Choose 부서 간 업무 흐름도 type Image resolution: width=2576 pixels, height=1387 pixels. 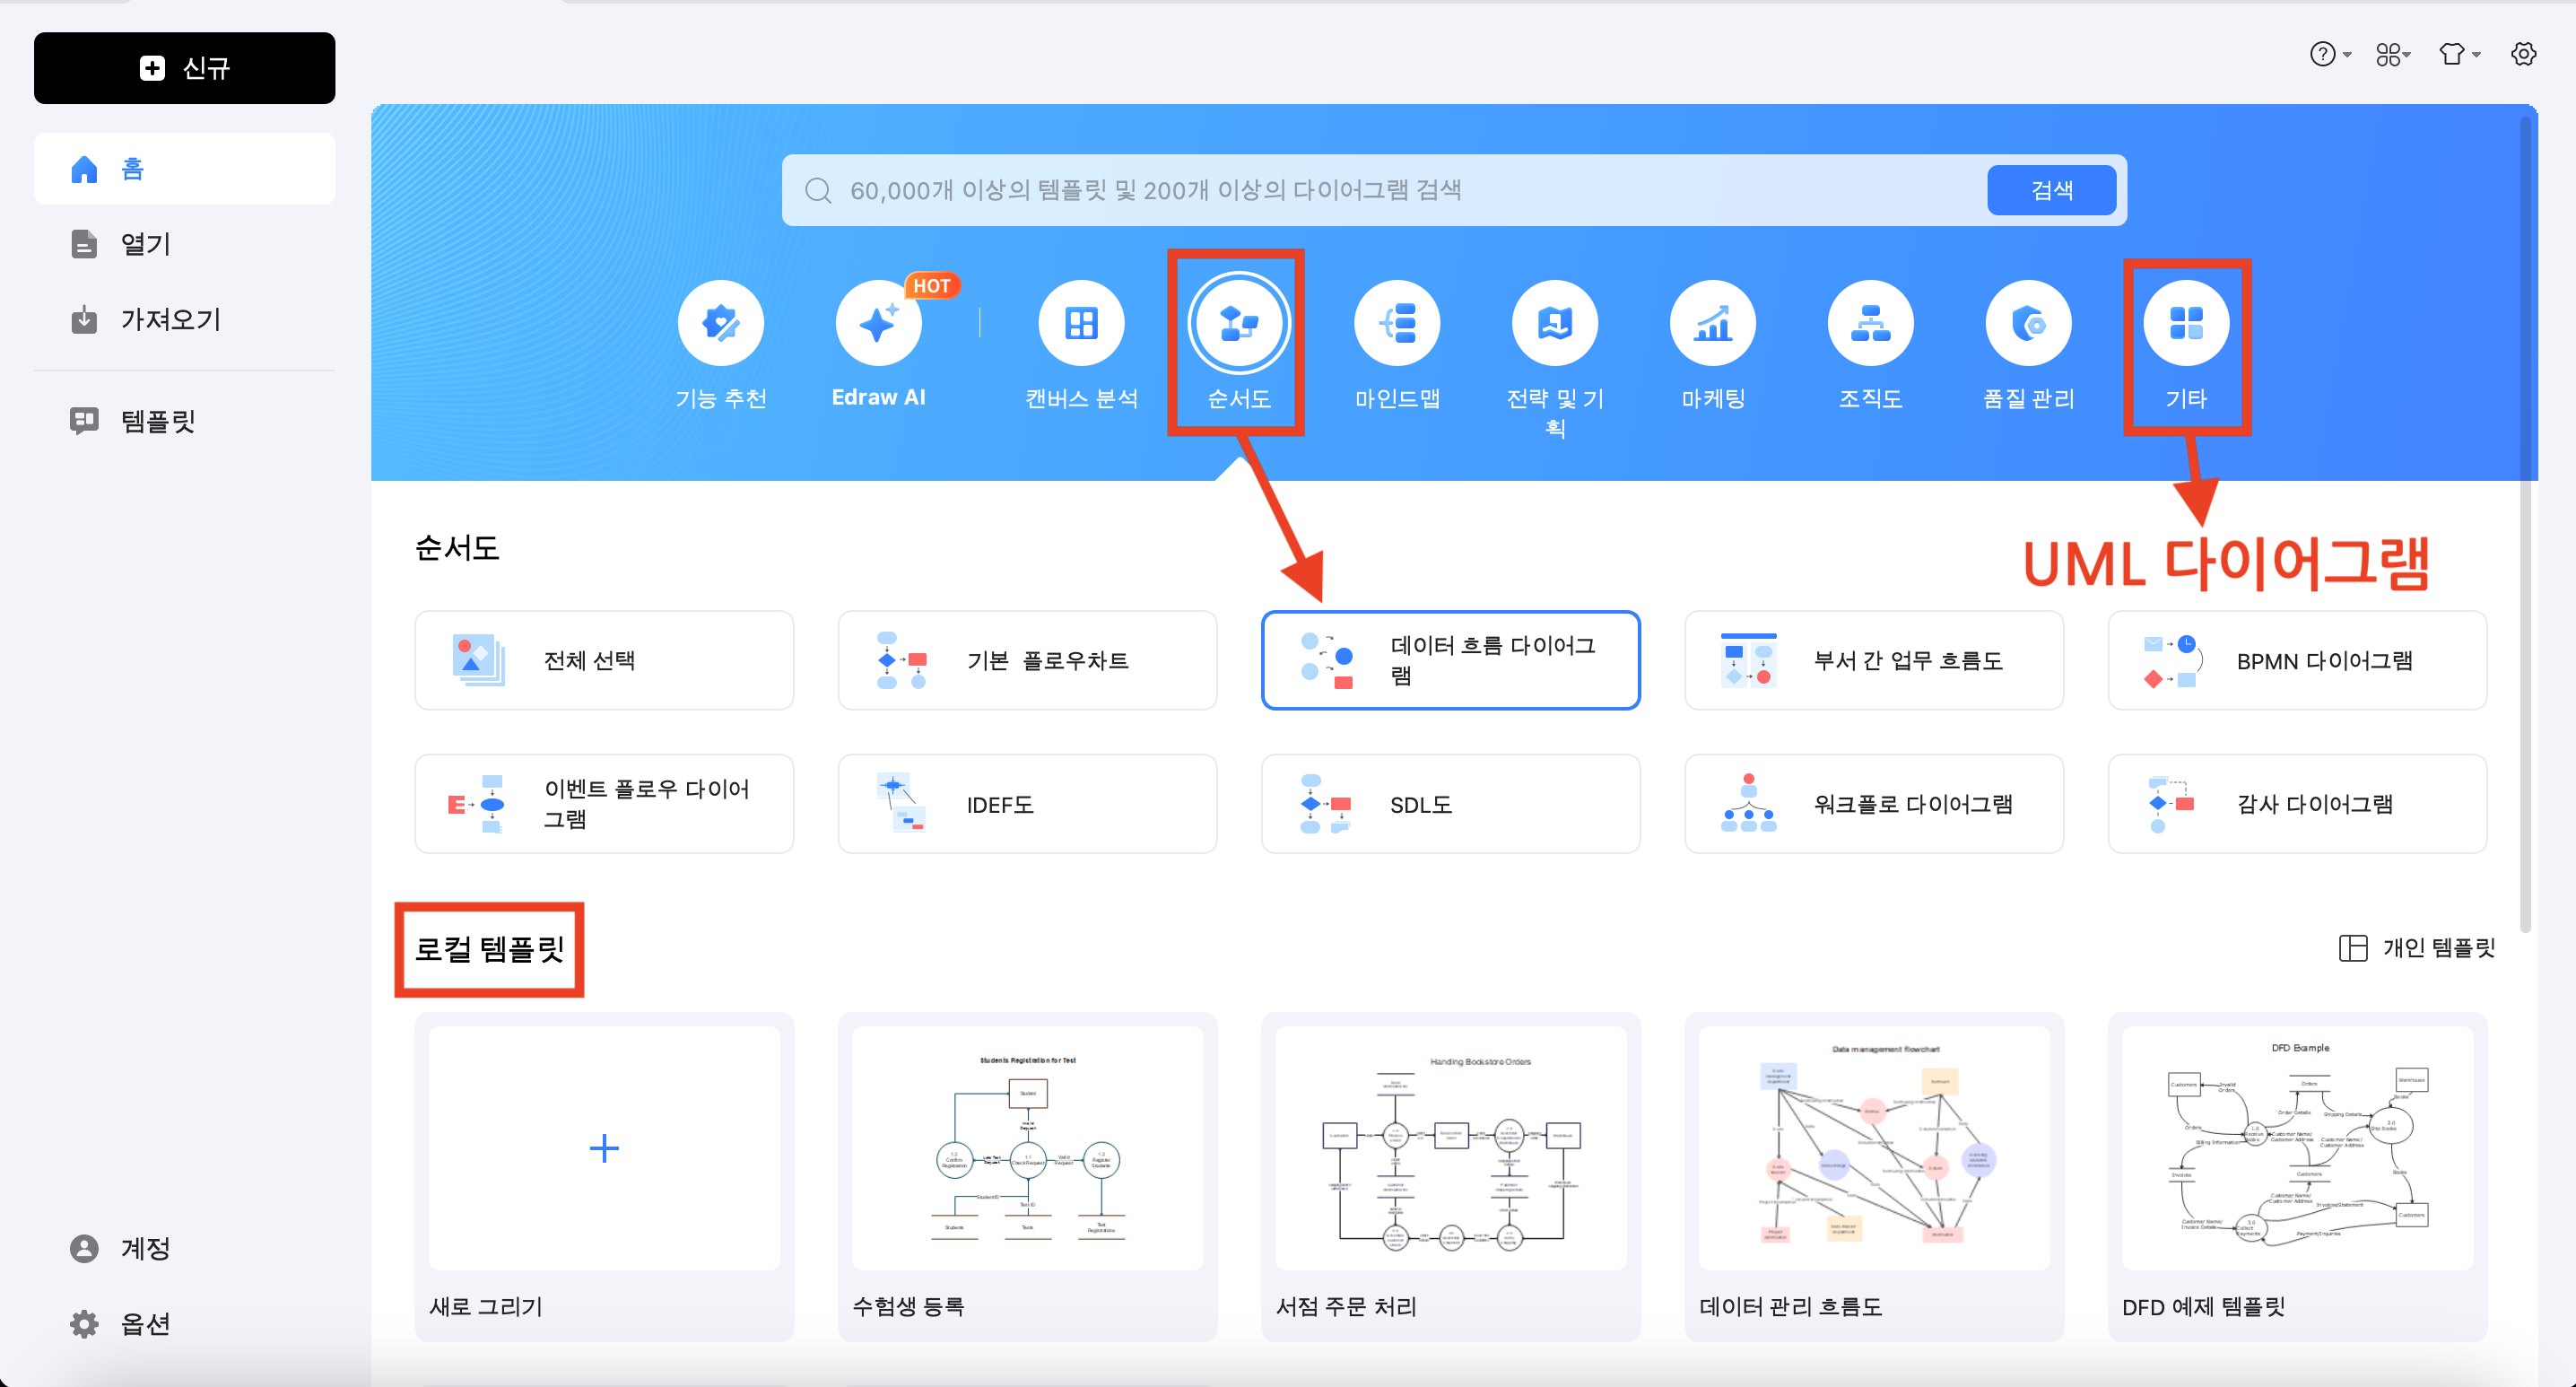click(1874, 660)
